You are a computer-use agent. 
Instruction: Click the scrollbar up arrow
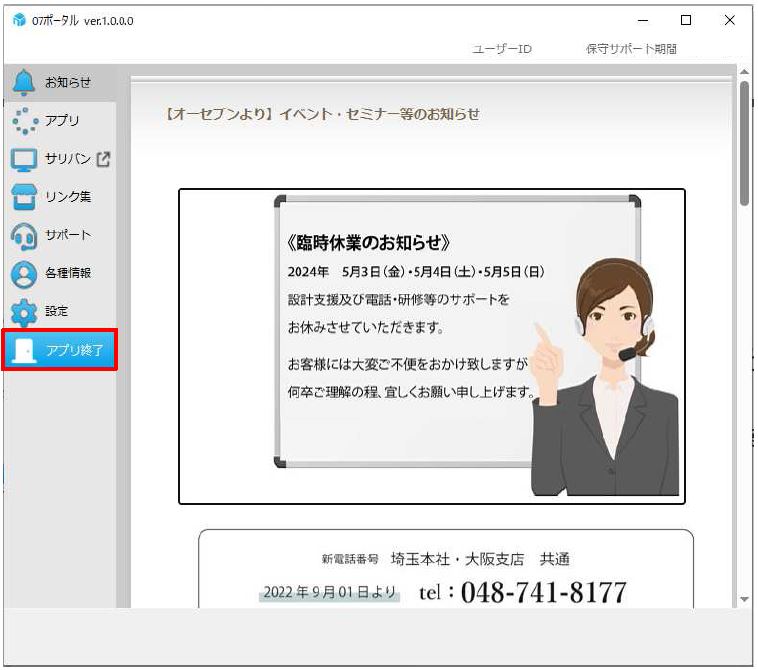744,72
